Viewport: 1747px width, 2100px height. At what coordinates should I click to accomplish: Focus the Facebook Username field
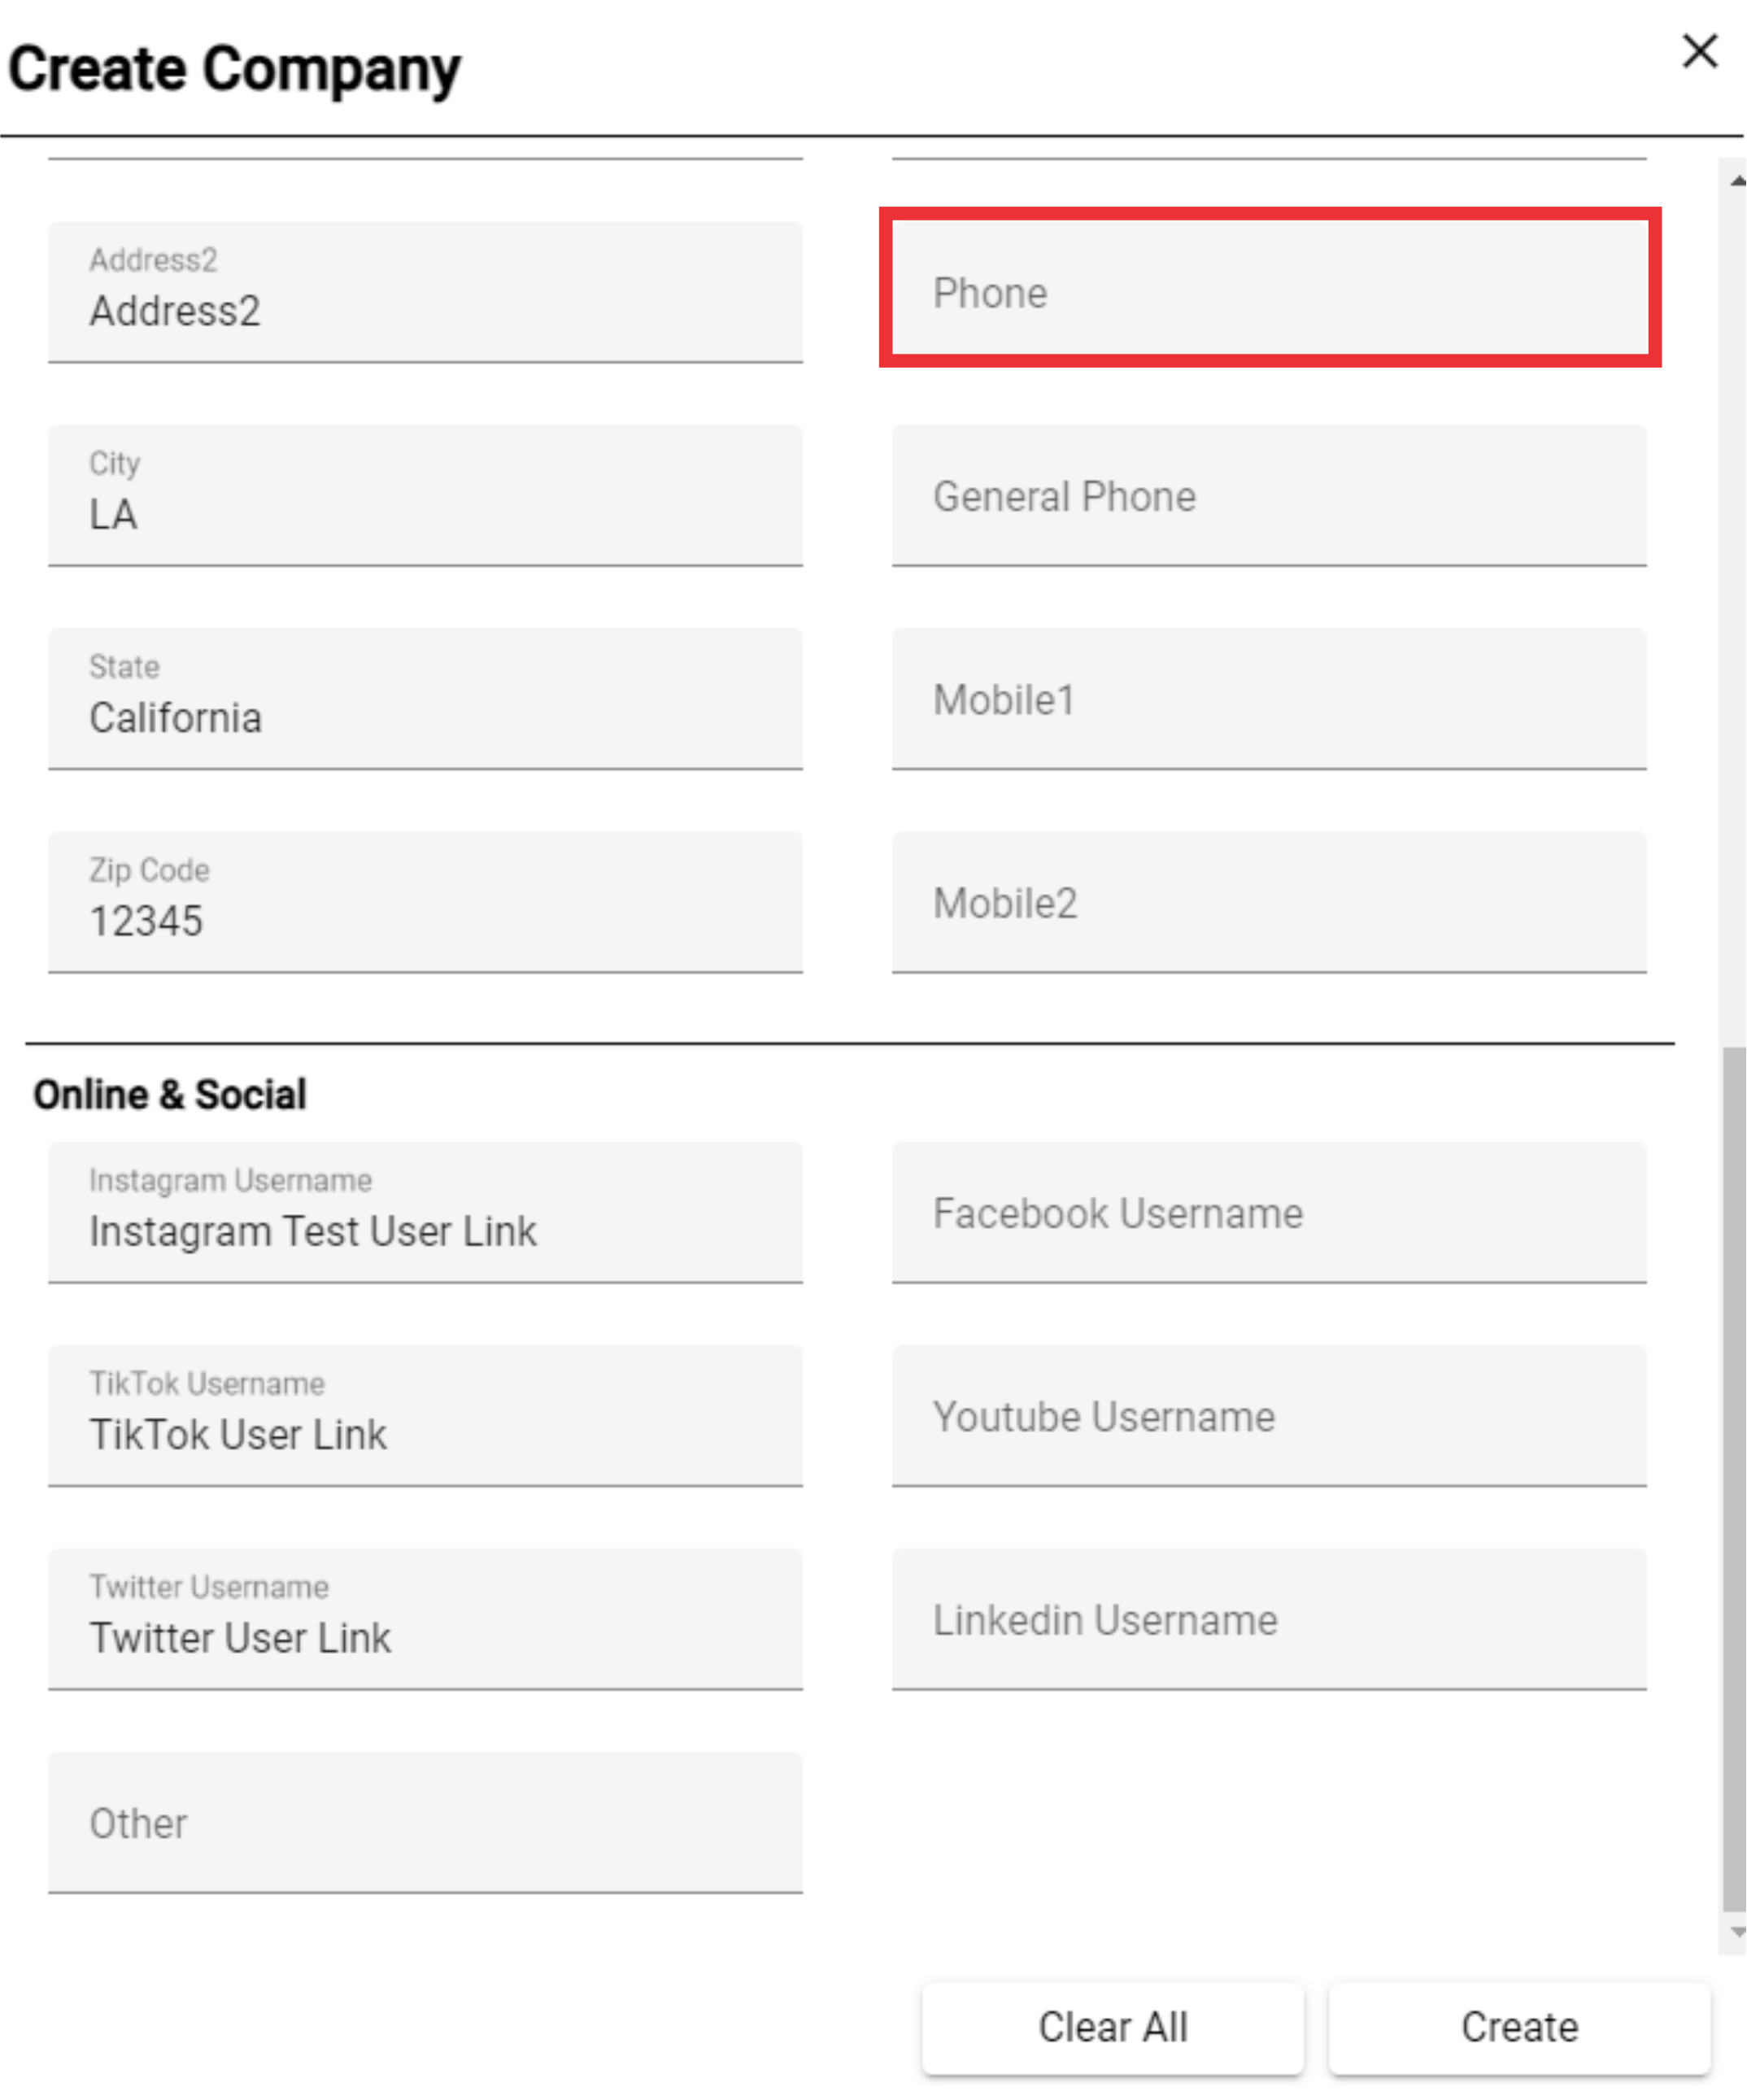pyautogui.click(x=1269, y=1211)
